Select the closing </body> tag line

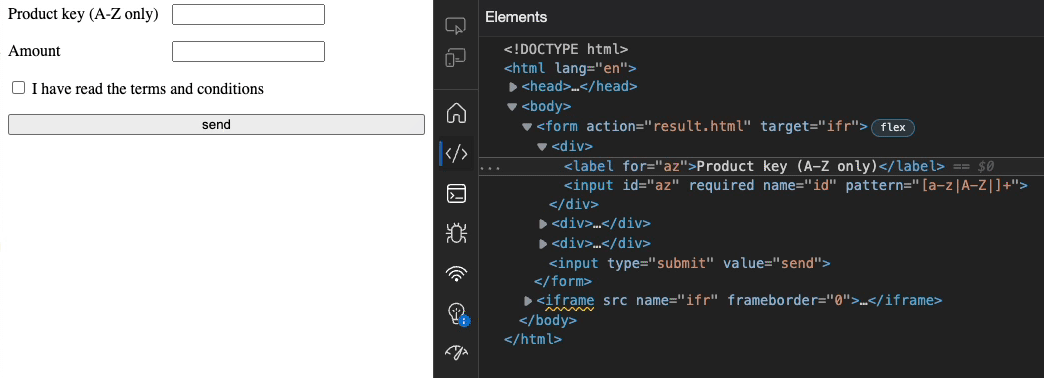click(x=548, y=320)
